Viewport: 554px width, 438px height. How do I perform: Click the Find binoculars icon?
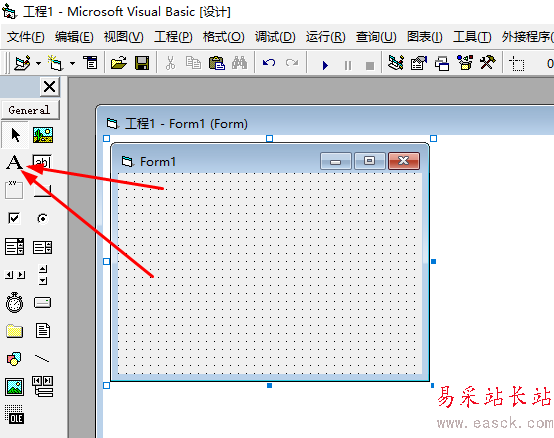240,63
